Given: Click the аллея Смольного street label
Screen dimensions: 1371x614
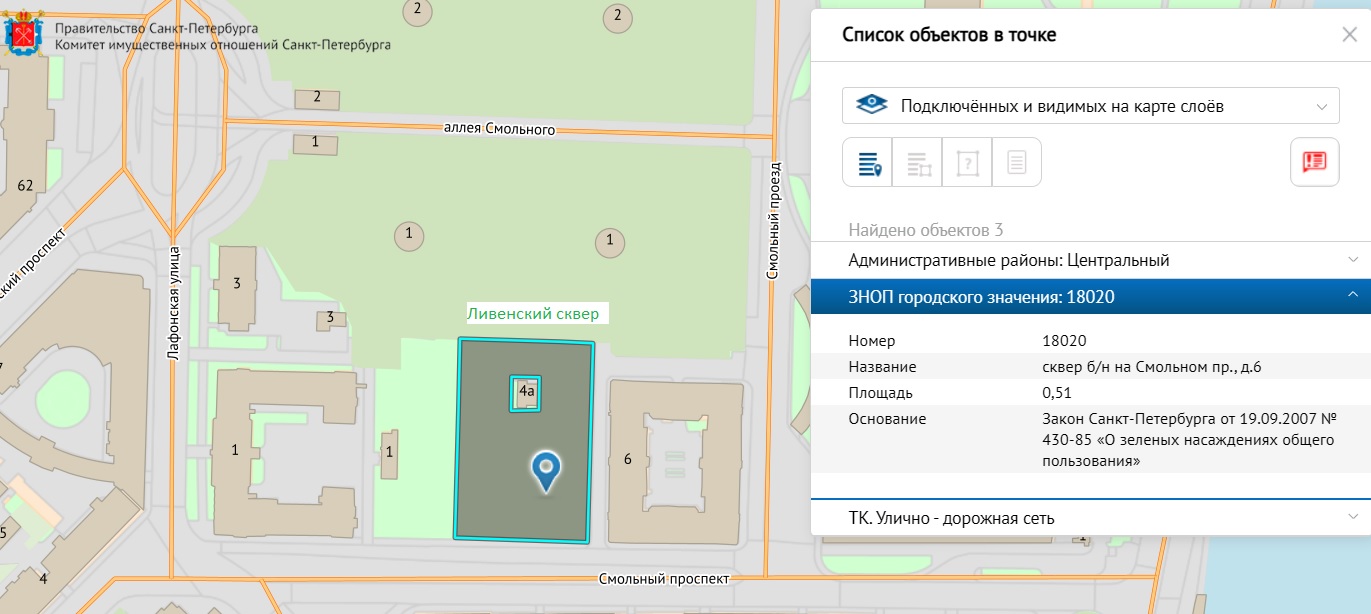Looking at the screenshot, I should 499,129.
